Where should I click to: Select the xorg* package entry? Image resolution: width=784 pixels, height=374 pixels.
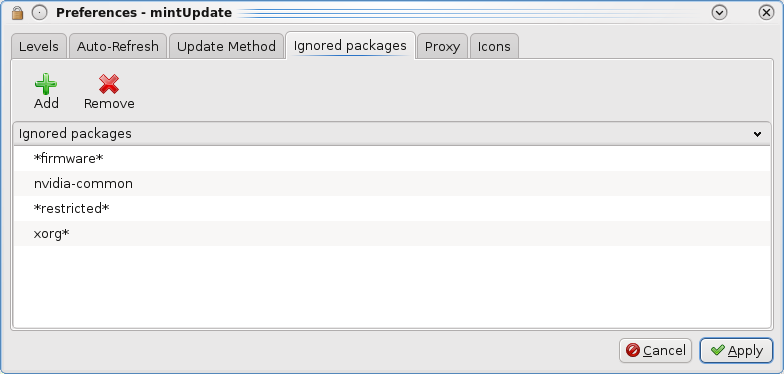[392, 234]
